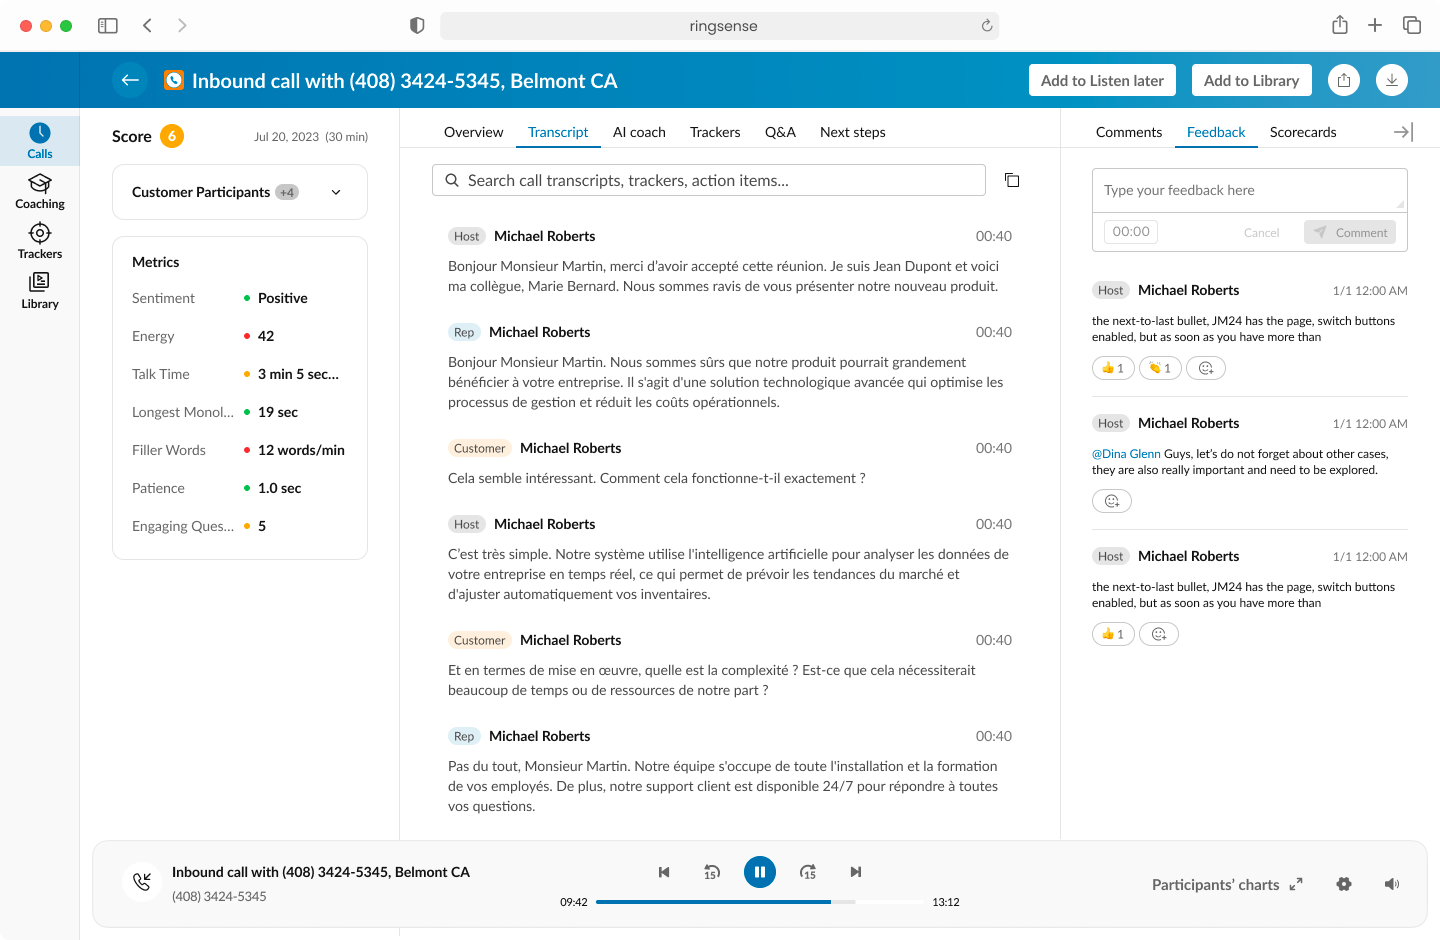Image resolution: width=1440 pixels, height=940 pixels.
Task: Pause the call playback
Action: tap(760, 872)
